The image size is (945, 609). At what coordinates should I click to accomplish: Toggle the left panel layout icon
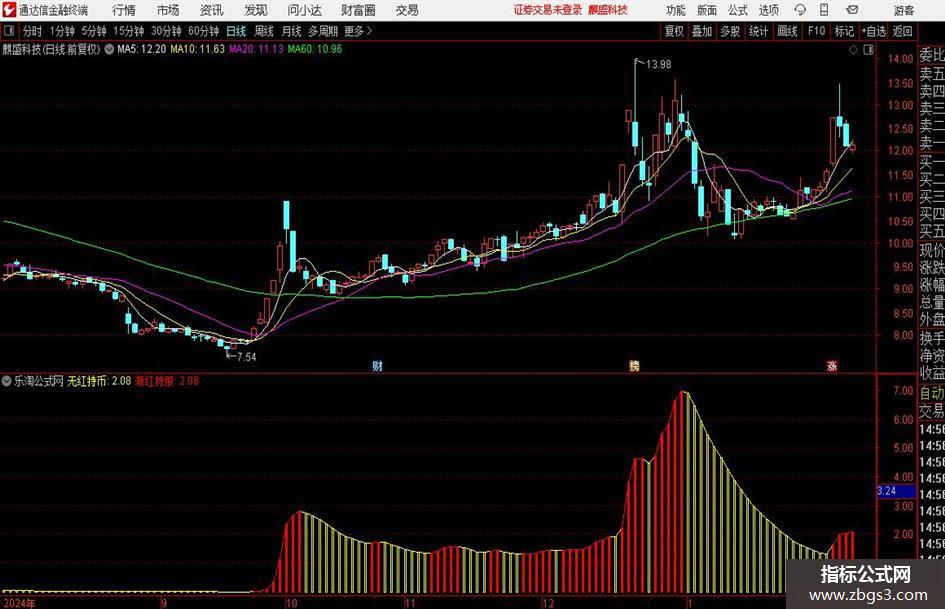(9, 31)
